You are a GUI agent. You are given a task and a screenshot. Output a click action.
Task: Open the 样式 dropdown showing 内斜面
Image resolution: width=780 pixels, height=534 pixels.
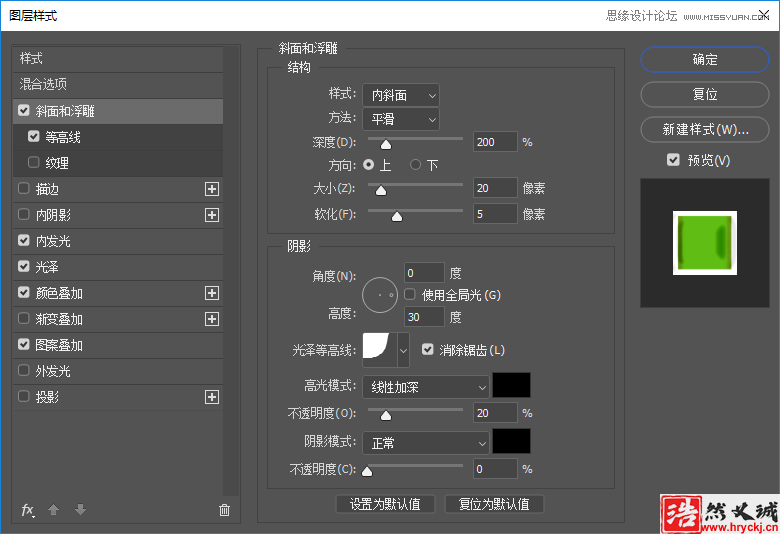point(401,95)
